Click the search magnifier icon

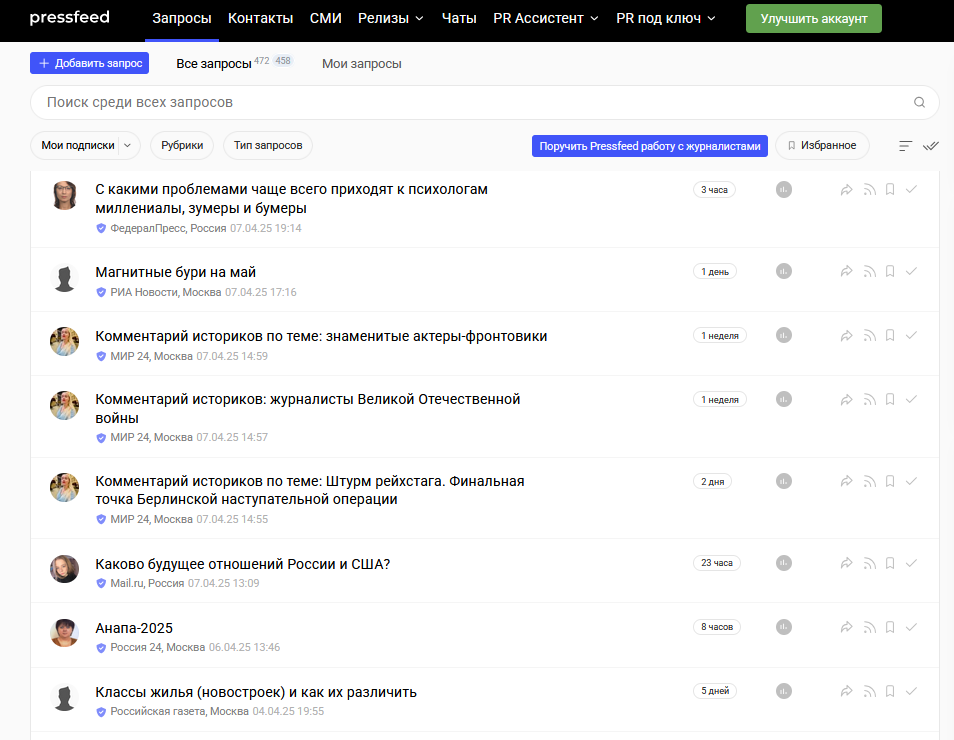click(919, 102)
